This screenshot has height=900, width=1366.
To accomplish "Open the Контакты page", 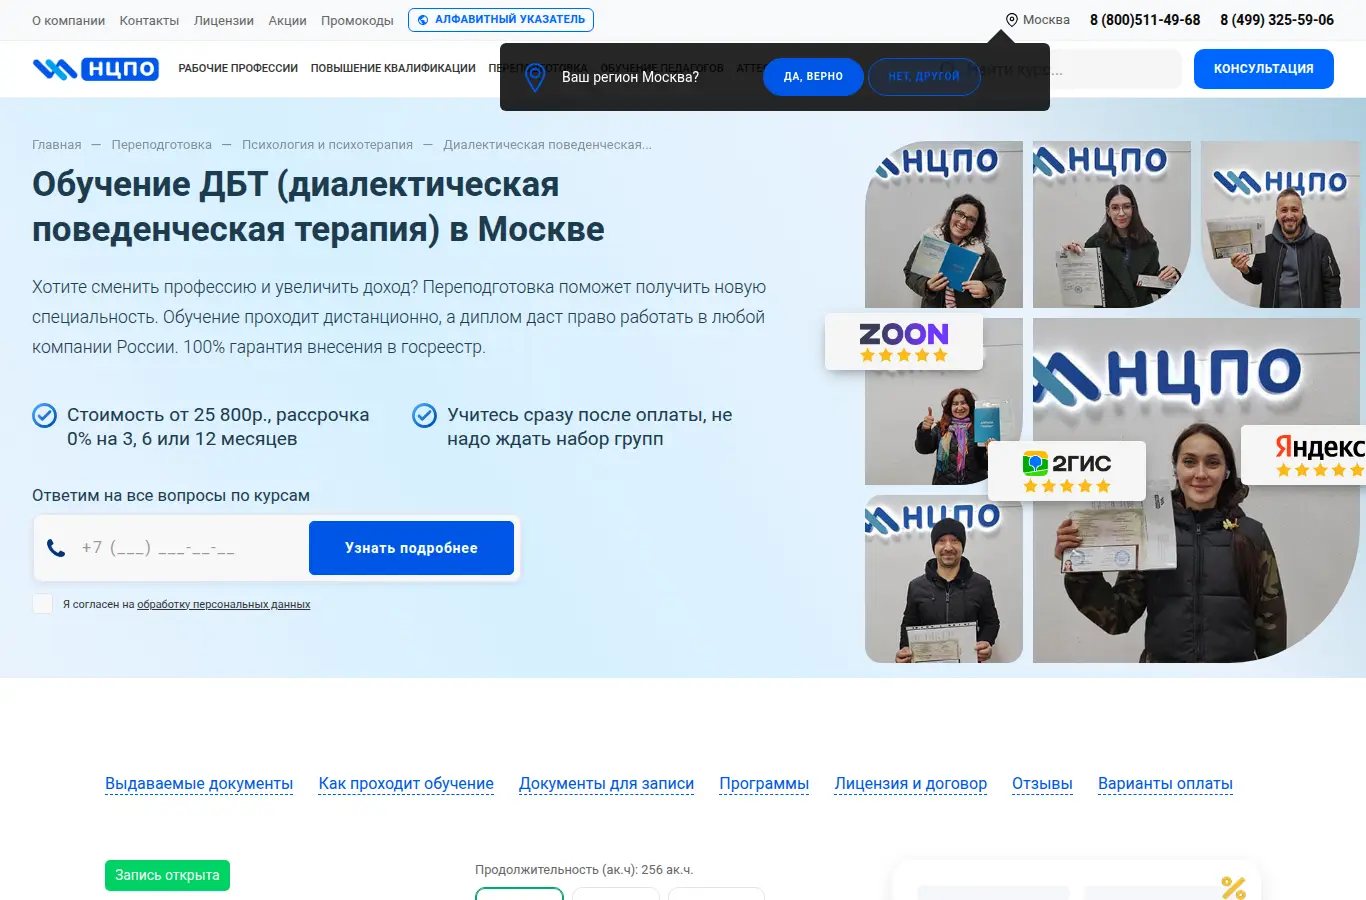I will coord(149,20).
